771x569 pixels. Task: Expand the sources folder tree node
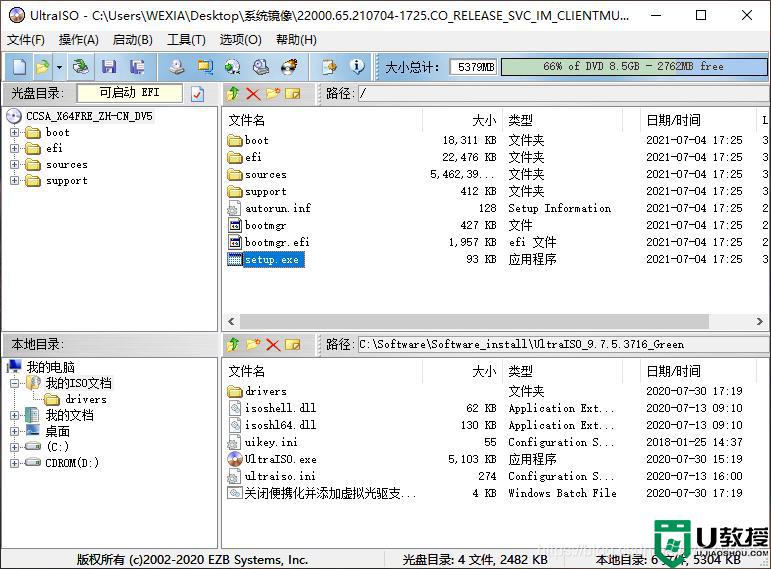coord(14,165)
